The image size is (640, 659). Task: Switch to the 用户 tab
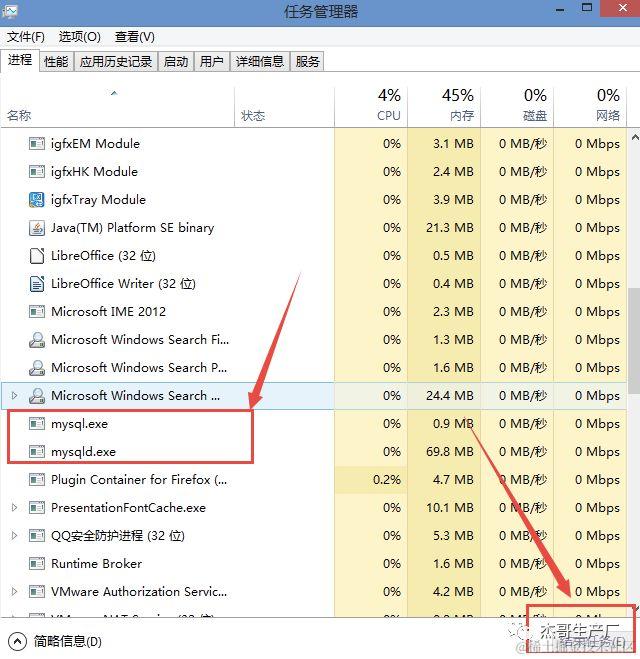tap(211, 62)
